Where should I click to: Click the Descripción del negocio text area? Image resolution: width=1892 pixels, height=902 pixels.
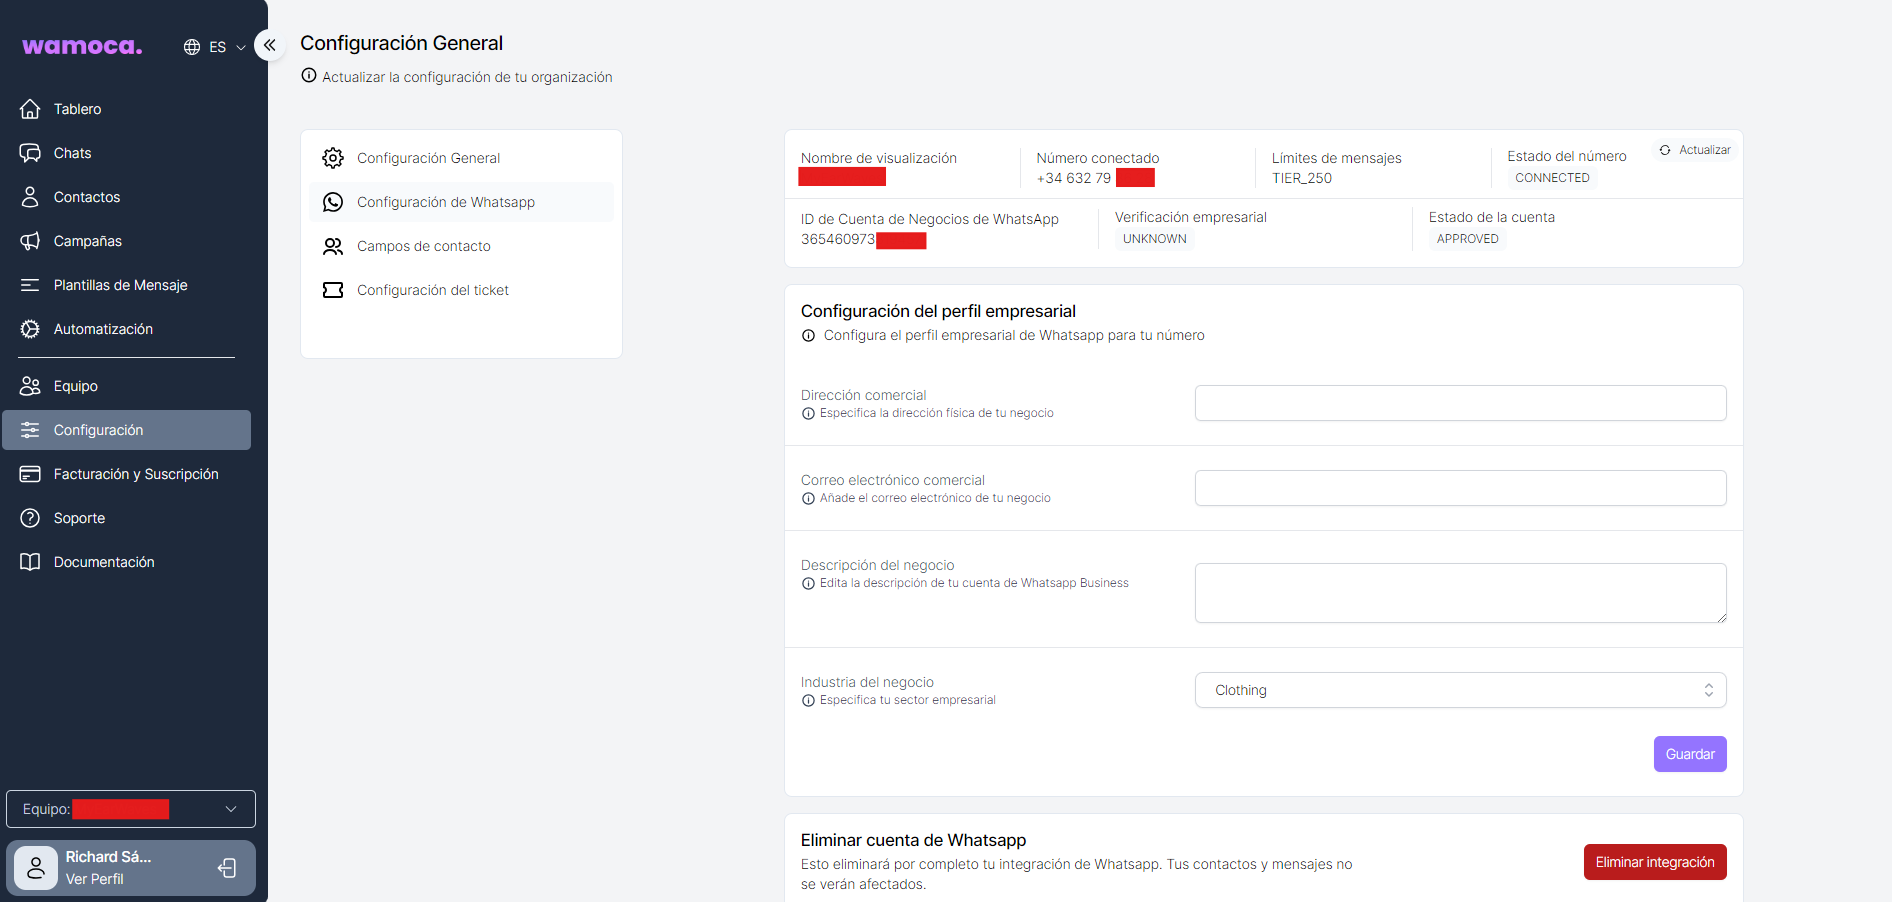tap(1460, 593)
